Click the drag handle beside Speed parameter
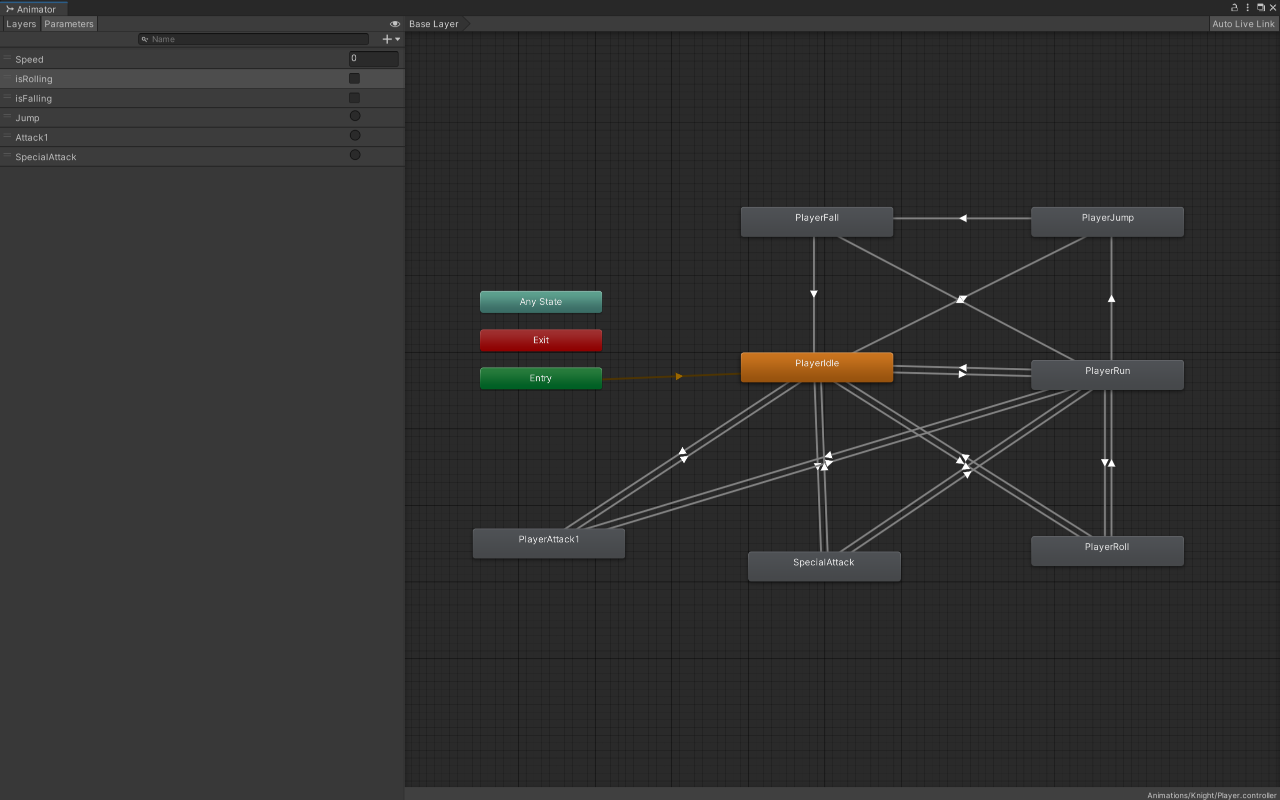Image resolution: width=1280 pixels, height=800 pixels. tap(7, 58)
